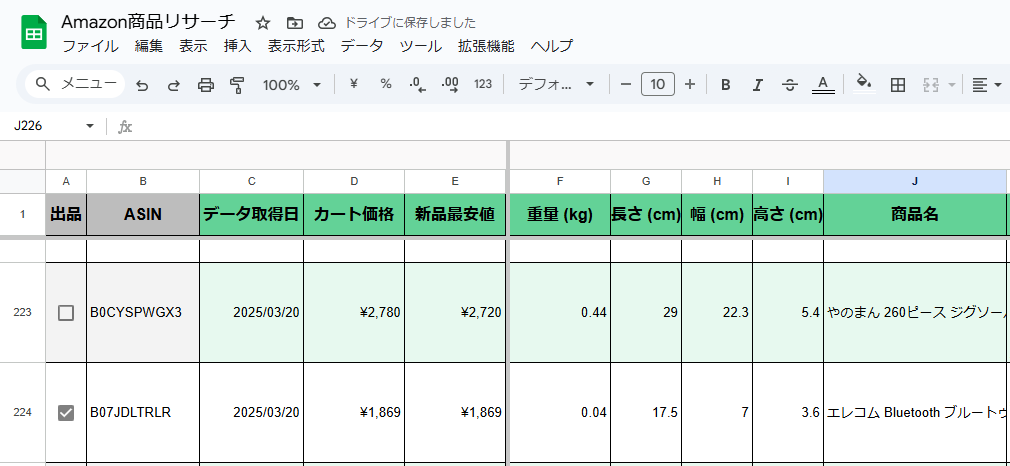The height and width of the screenshot is (466, 1010).
Task: Open the 挿入 menu
Action: point(237,46)
